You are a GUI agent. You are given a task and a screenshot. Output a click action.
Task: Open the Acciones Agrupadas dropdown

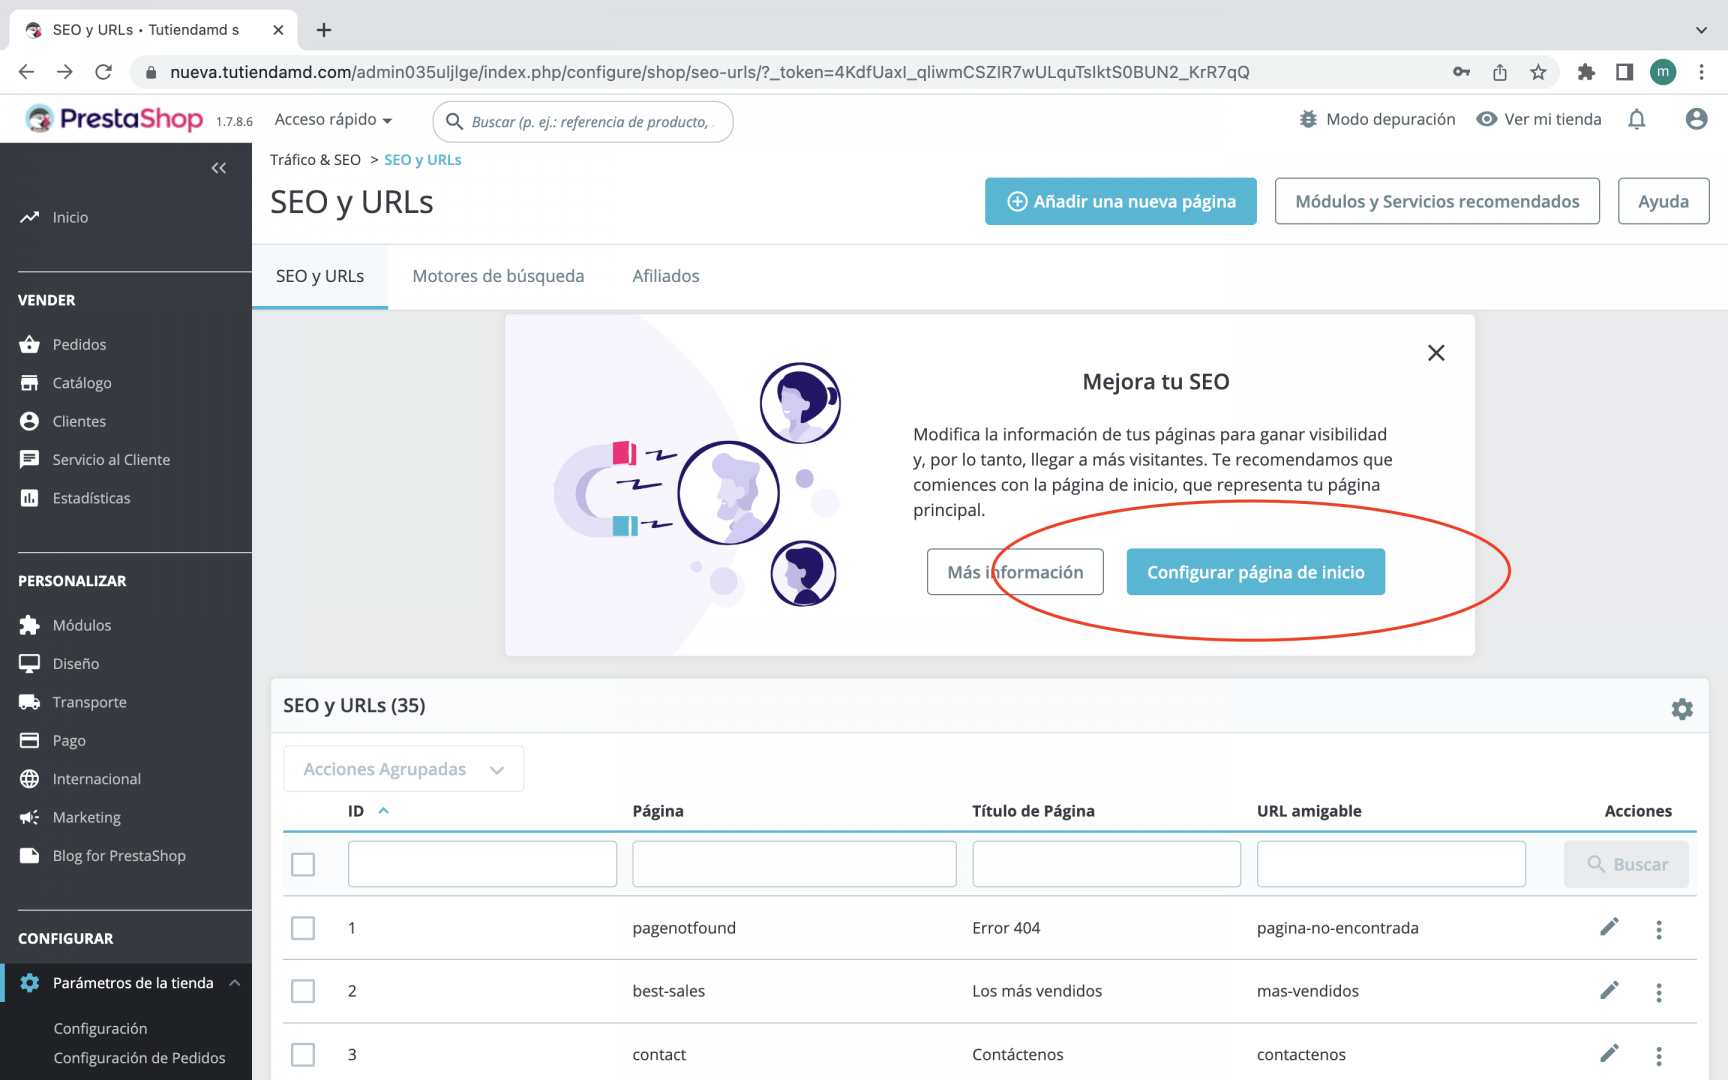(403, 769)
